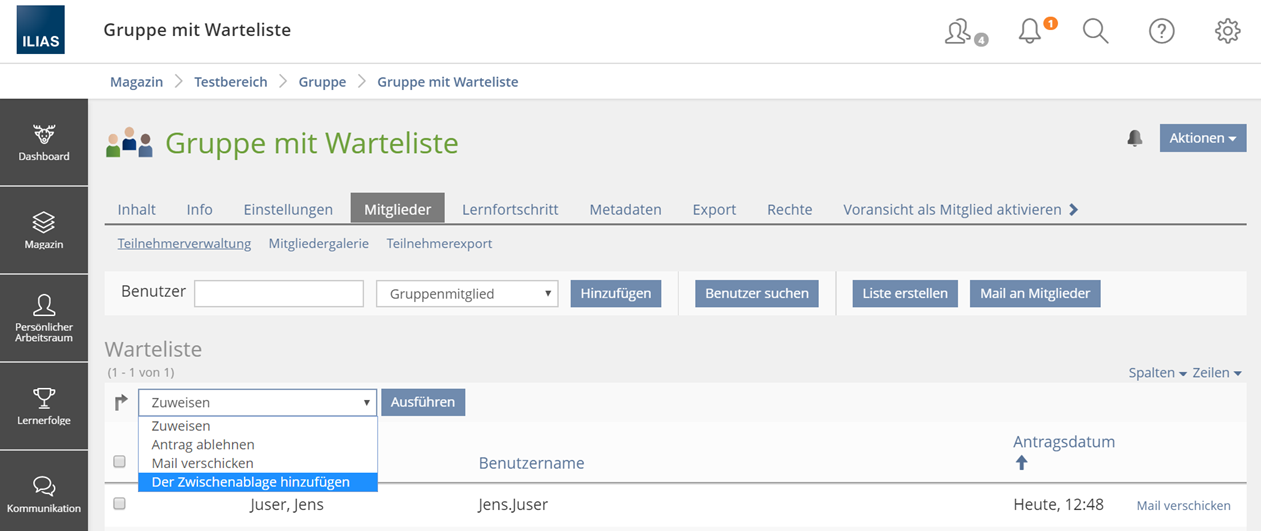The height and width of the screenshot is (531, 1261).
Task: Open the settings gear icon
Action: point(1227,31)
